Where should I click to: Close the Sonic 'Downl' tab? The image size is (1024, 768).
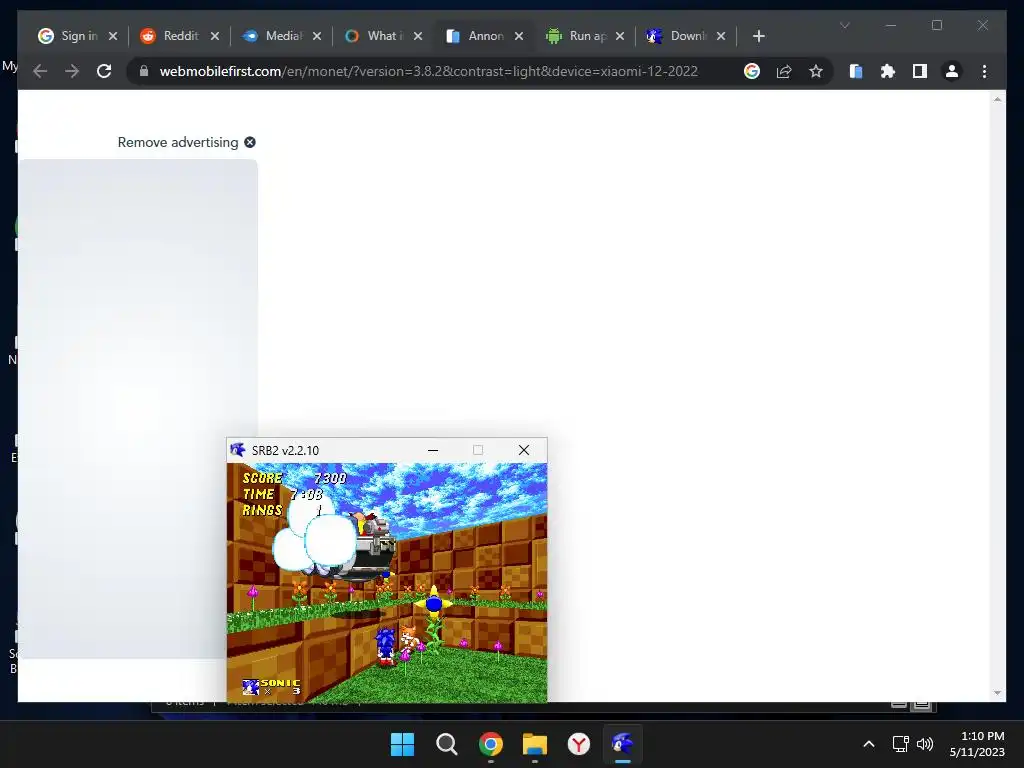tap(721, 36)
